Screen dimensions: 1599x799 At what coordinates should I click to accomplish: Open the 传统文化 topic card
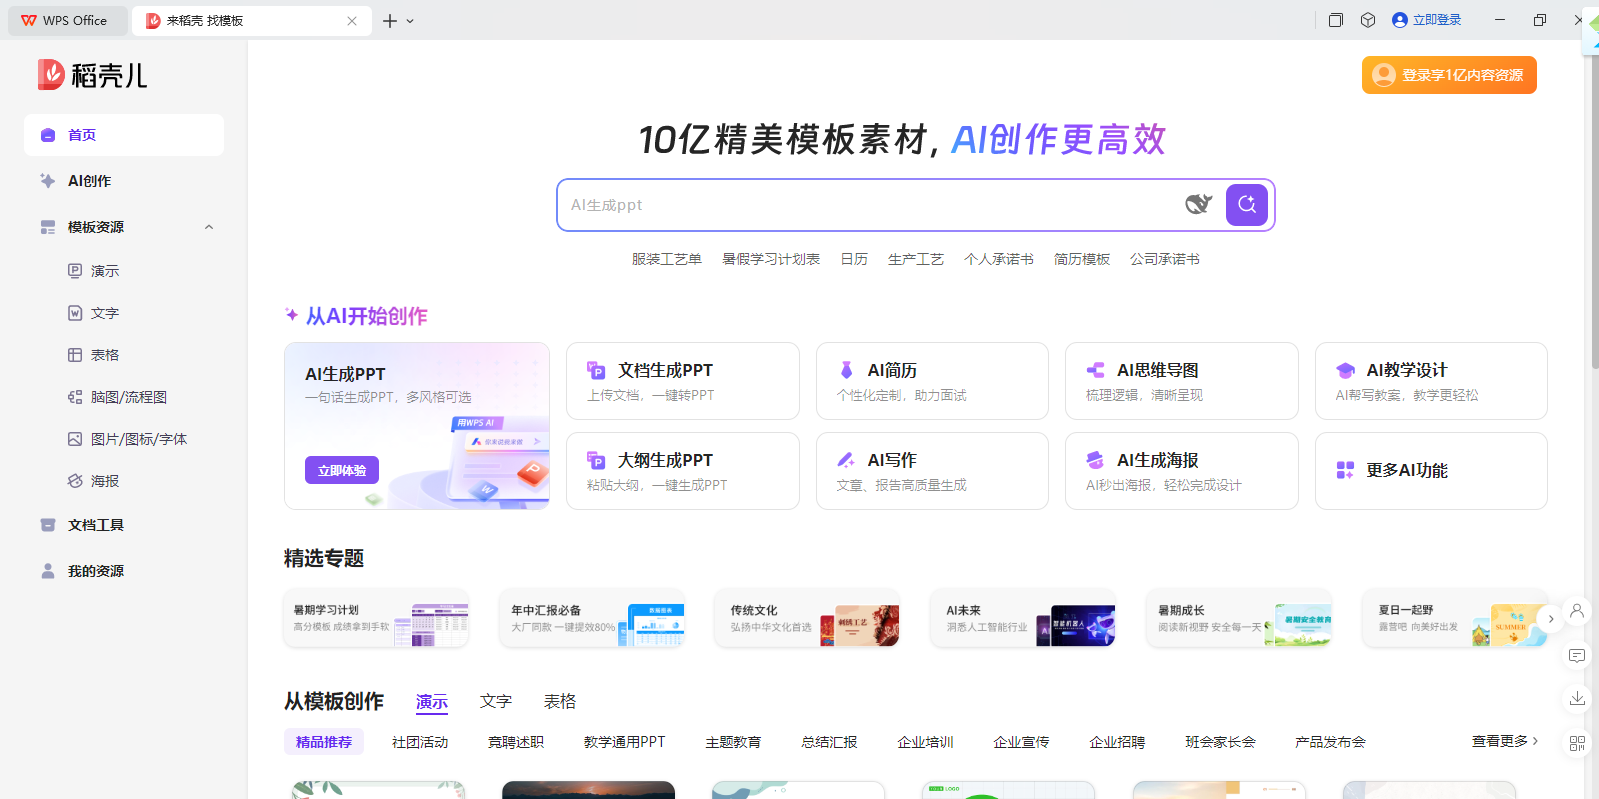[x=808, y=619]
